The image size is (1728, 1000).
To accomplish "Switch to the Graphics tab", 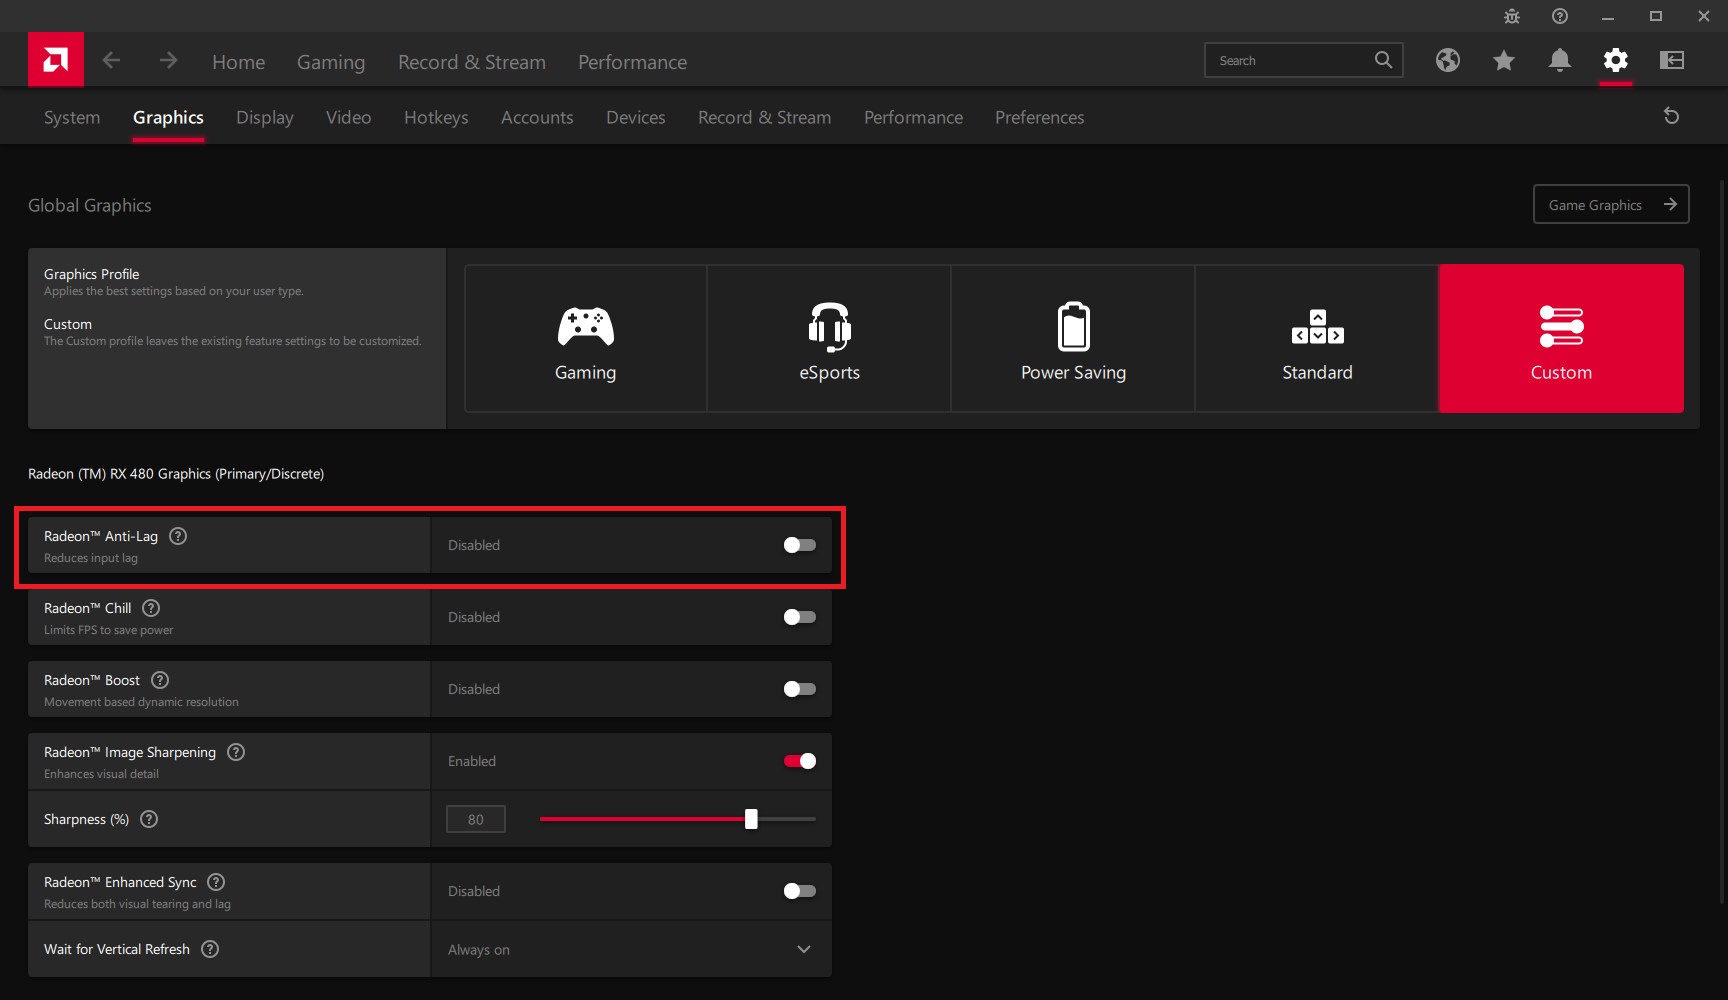I will [x=168, y=117].
